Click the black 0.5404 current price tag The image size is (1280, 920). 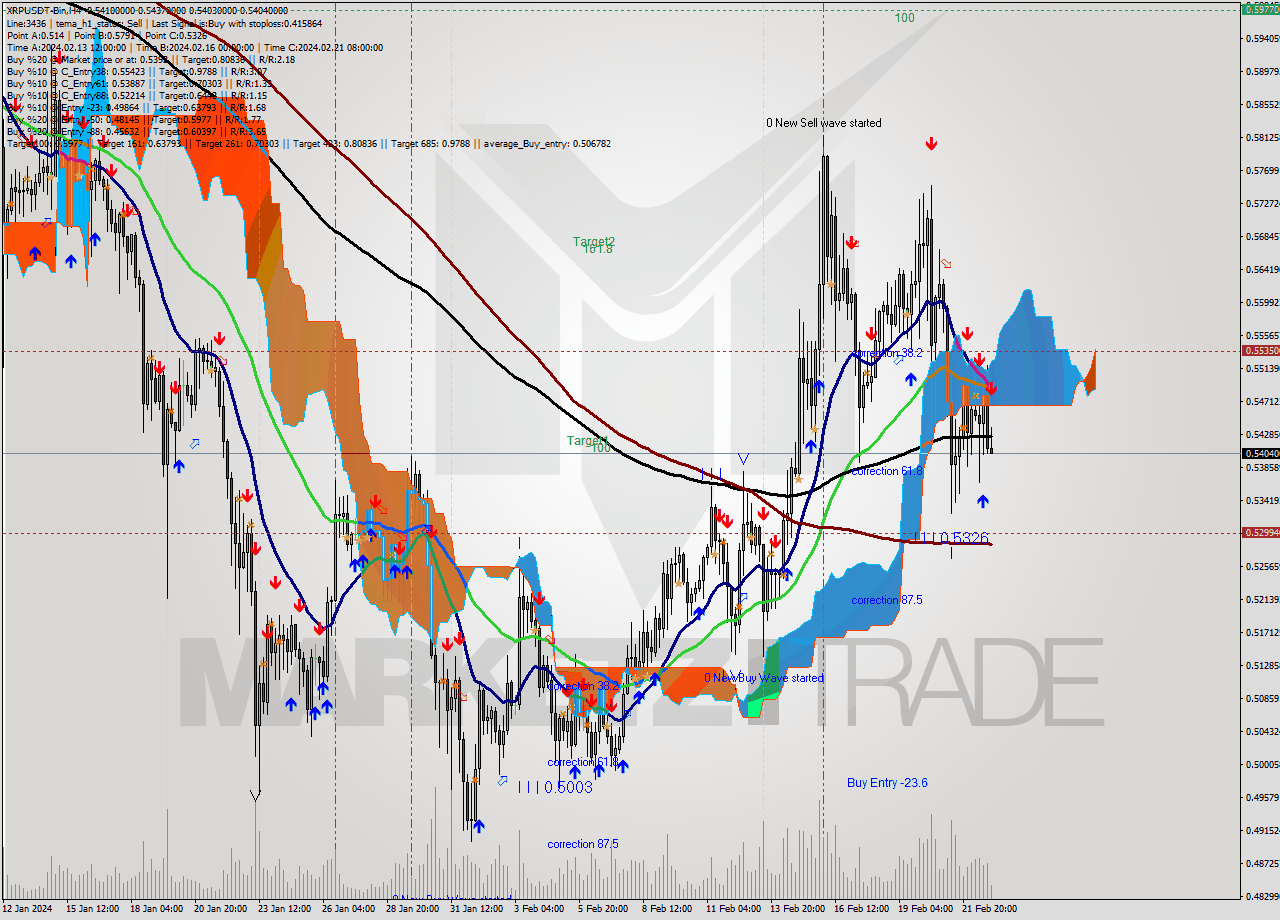[x=1260, y=453]
